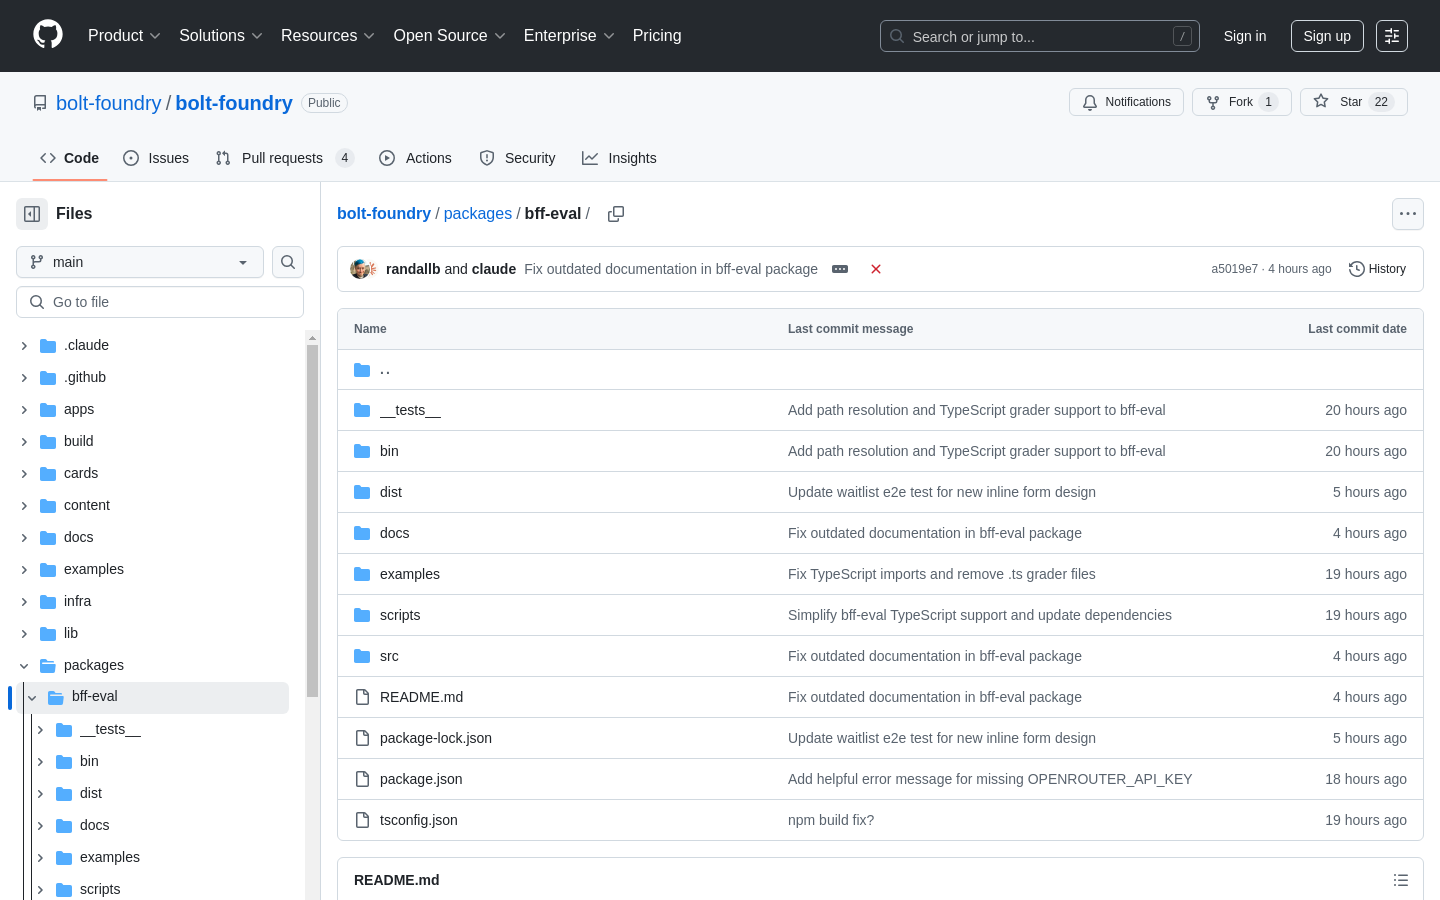Open the main branch selector dropdown

coord(140,262)
